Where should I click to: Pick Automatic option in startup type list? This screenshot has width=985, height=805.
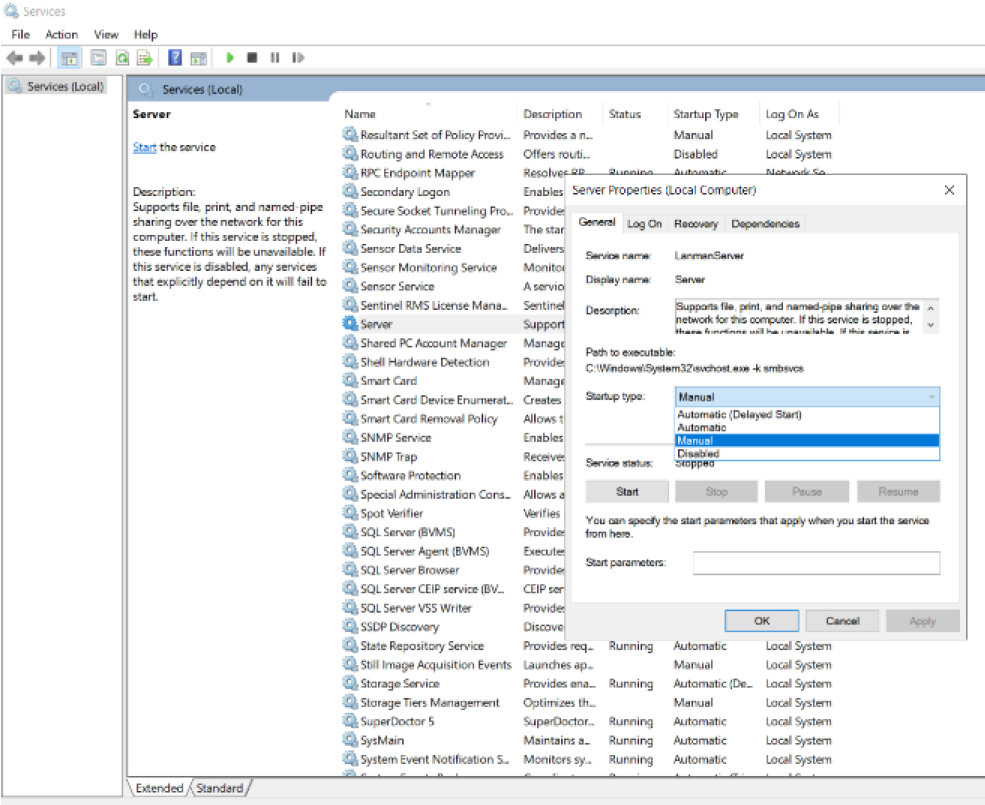702,427
